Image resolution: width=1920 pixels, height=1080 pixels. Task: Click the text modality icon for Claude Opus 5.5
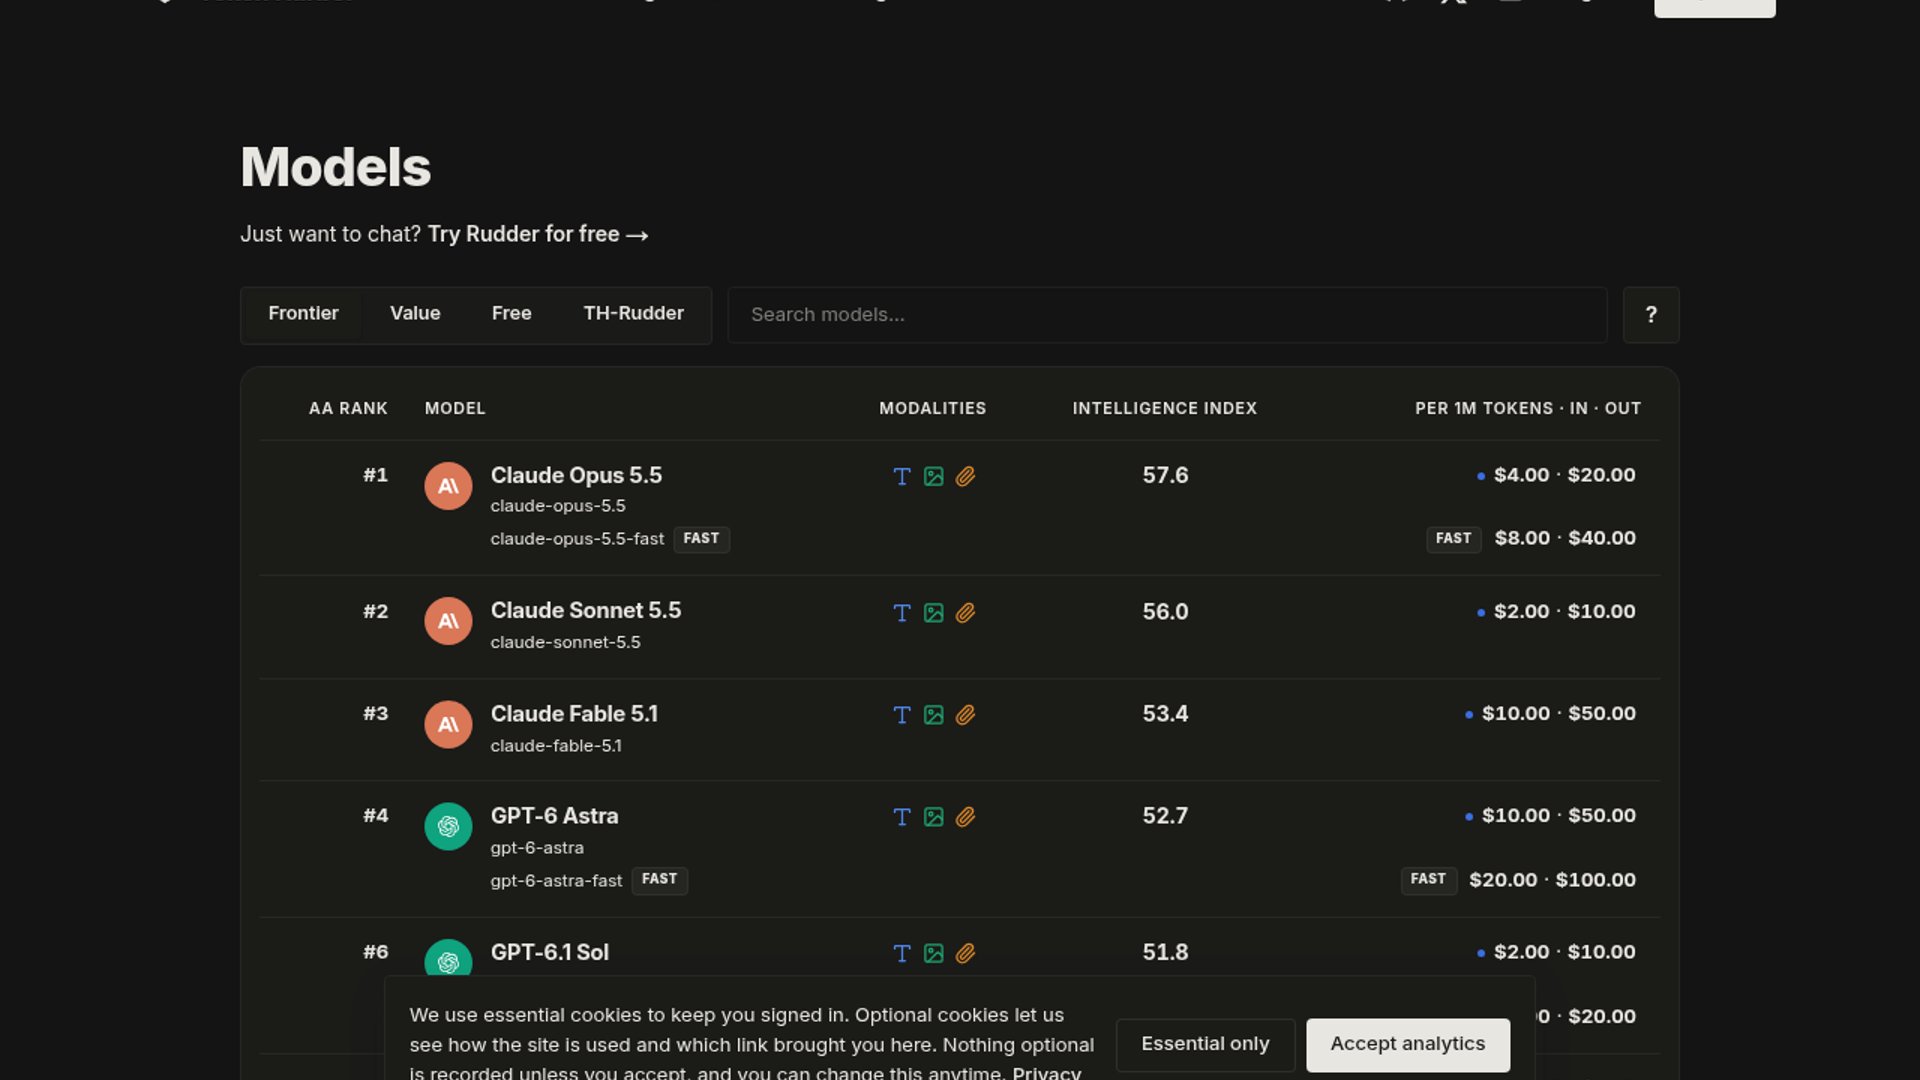click(902, 477)
